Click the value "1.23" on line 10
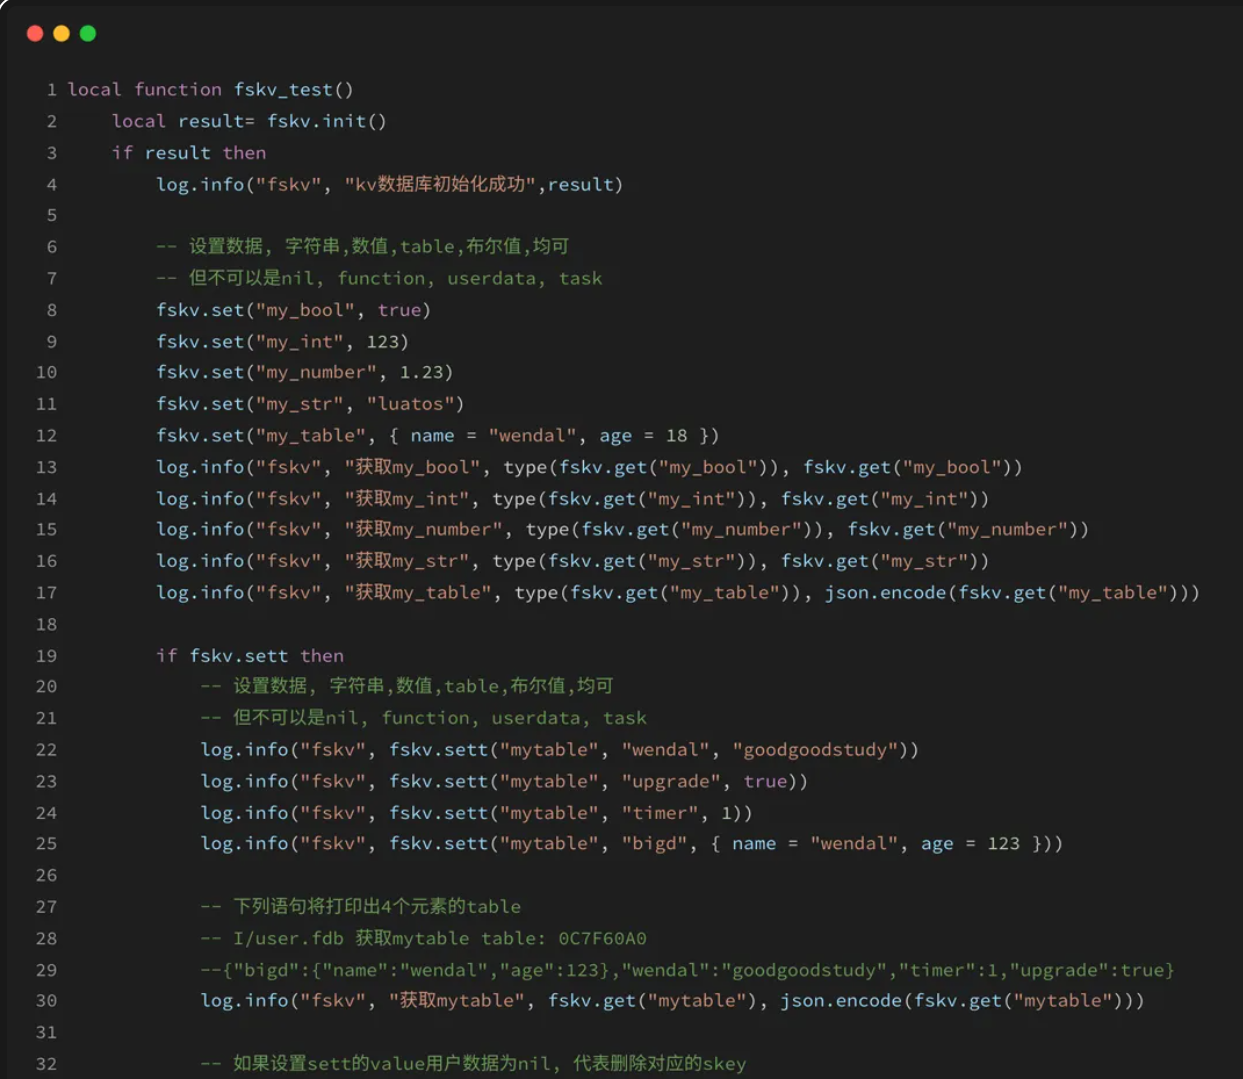Viewport: 1243px width, 1079px height. [421, 372]
